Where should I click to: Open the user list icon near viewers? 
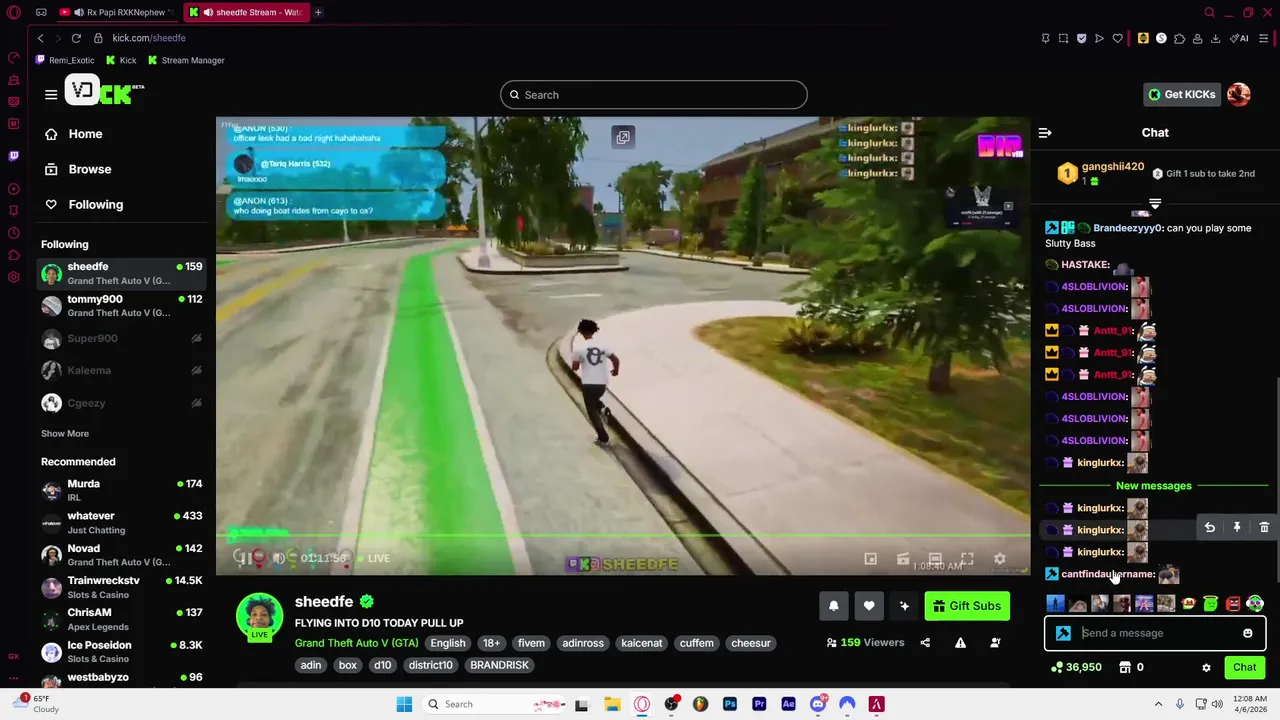(x=995, y=643)
